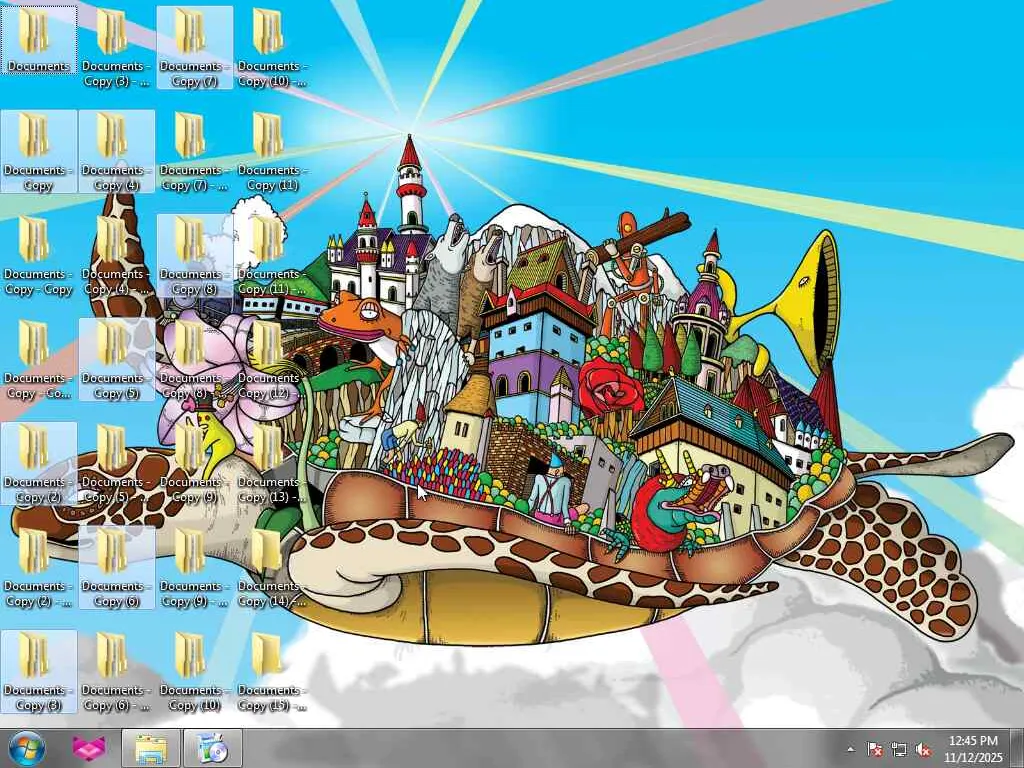Image resolution: width=1024 pixels, height=768 pixels.
Task: Select the "Documents - Copy (6)" folder
Action: [x=116, y=568]
